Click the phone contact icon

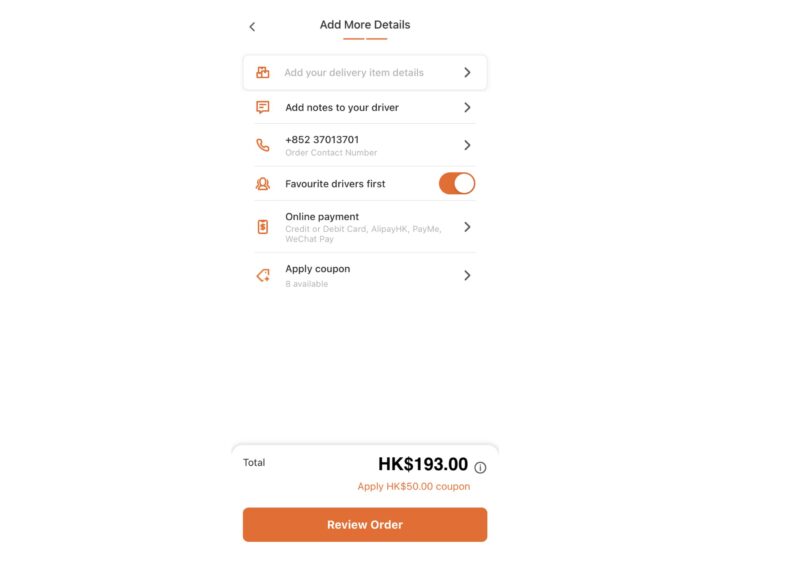(263, 145)
